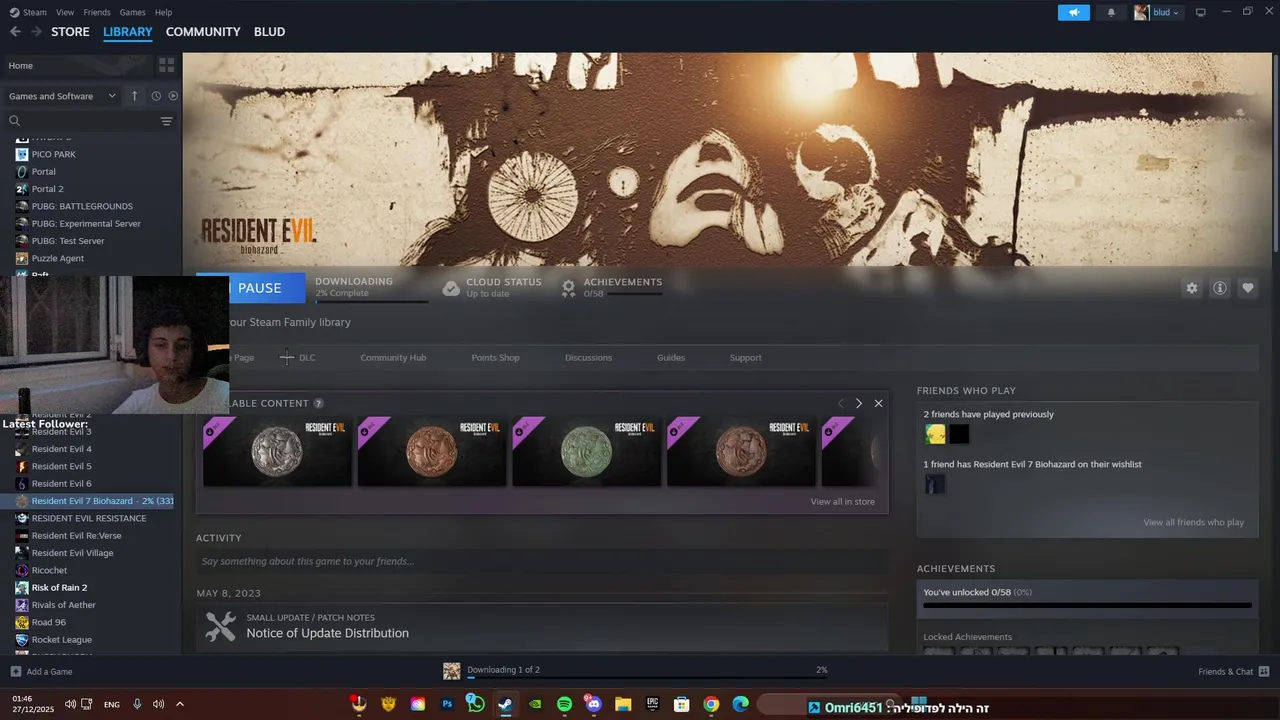1280x720 pixels.
Task: Open the green coin DLC thumbnail
Action: tap(586, 451)
